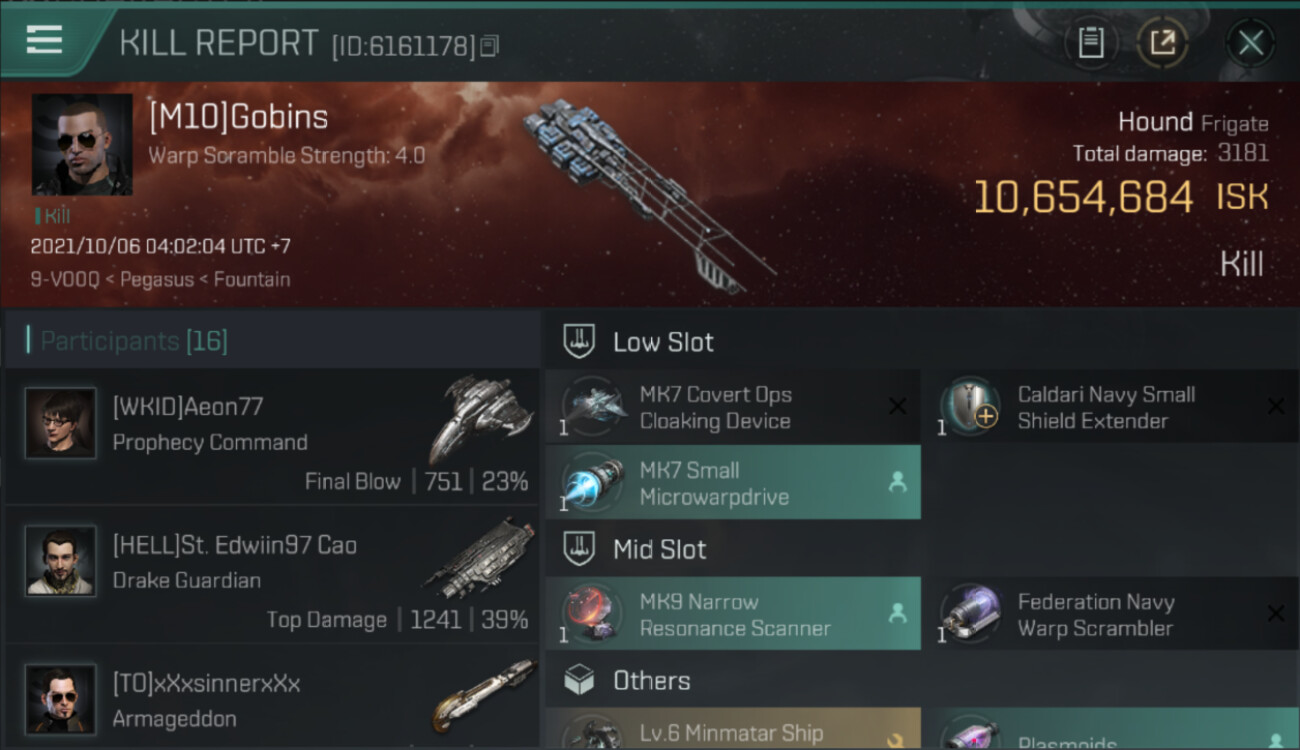The image size is (1300, 750).
Task: Share the kill report externally
Action: click(1163, 42)
